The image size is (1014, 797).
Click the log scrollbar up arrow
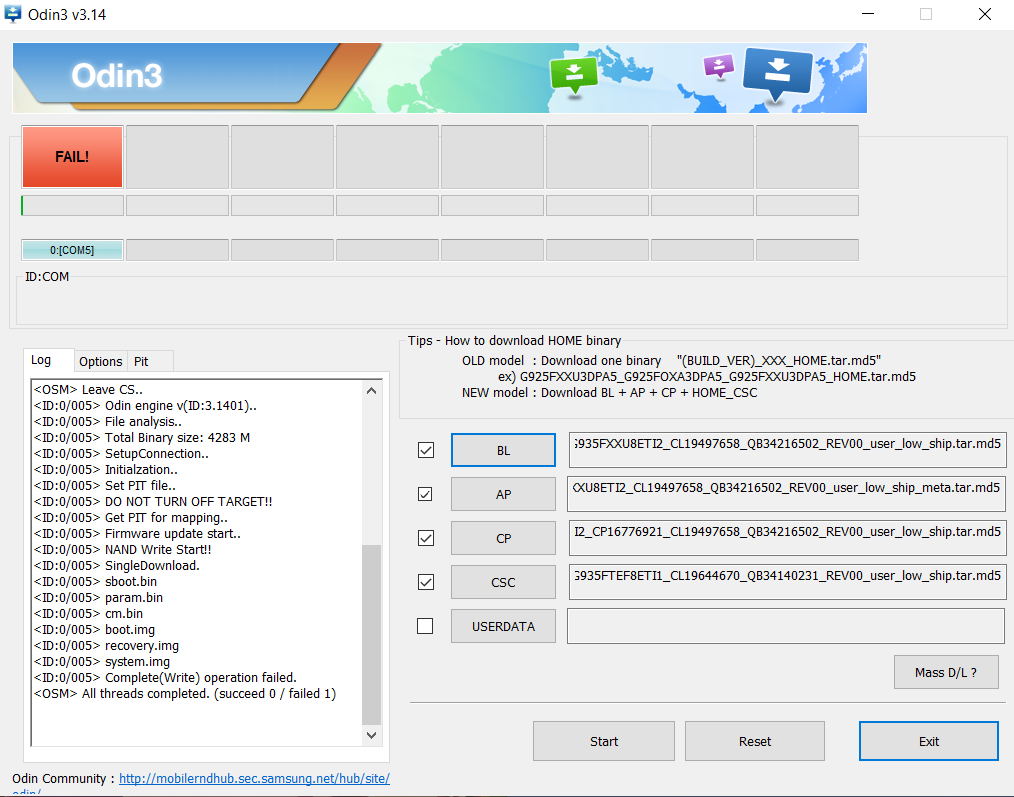(x=371, y=391)
